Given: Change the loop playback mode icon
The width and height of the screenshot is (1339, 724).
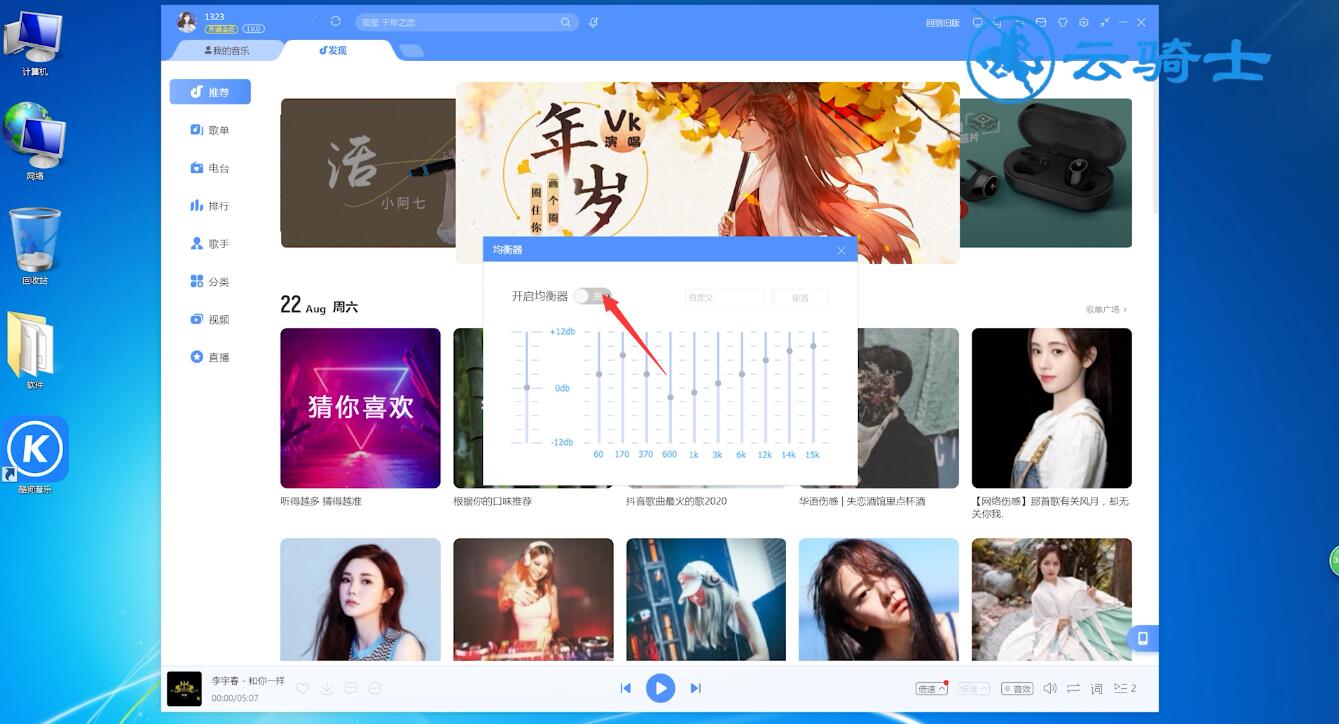Looking at the screenshot, I should coord(1073,688).
